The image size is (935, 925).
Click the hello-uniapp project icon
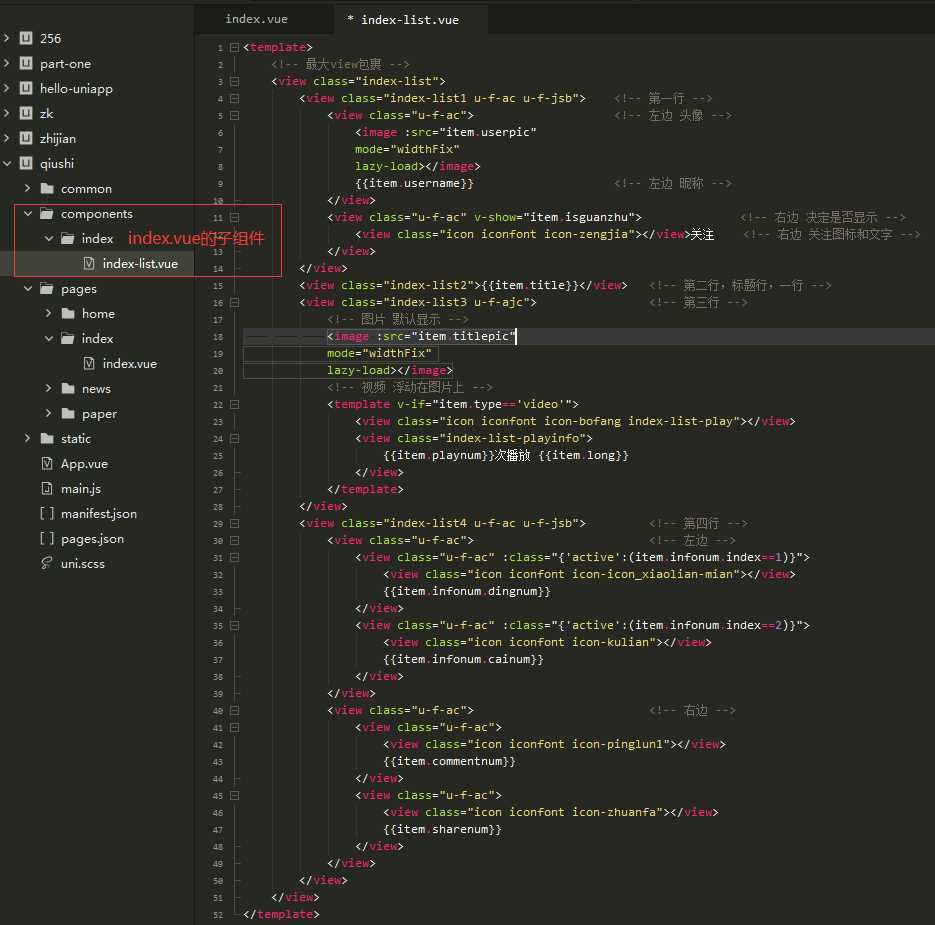pyautogui.click(x=26, y=88)
